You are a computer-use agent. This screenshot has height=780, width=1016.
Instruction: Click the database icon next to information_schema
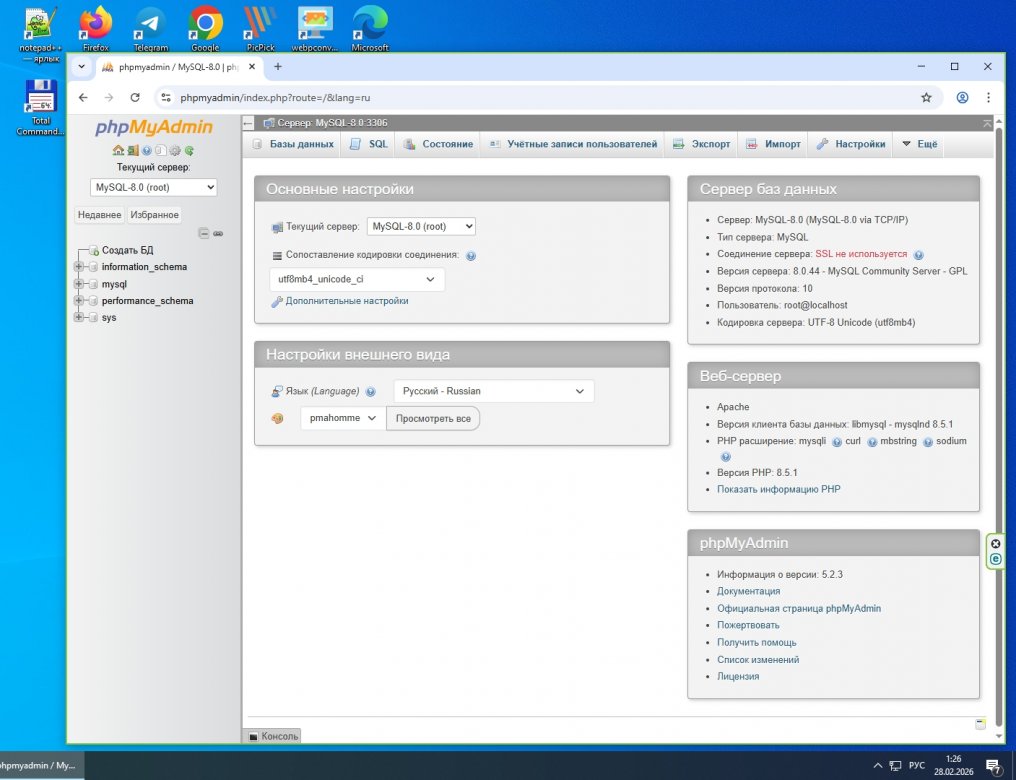[93, 267]
